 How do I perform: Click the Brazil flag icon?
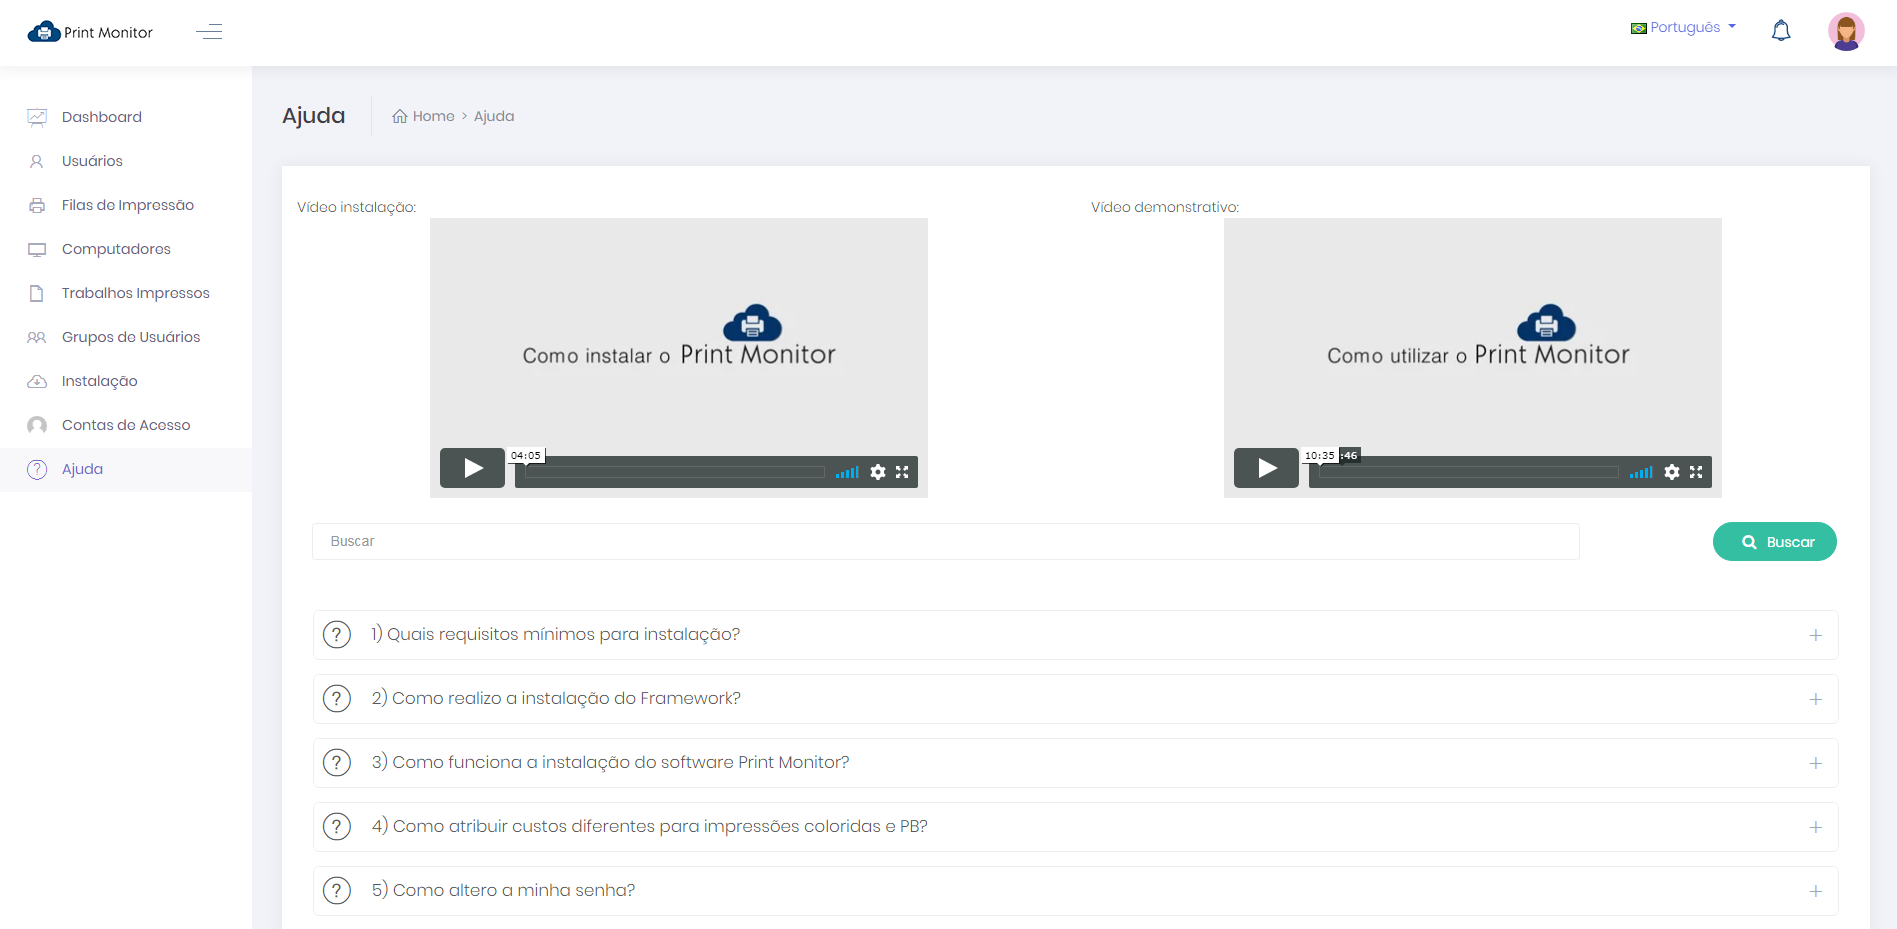[1638, 28]
